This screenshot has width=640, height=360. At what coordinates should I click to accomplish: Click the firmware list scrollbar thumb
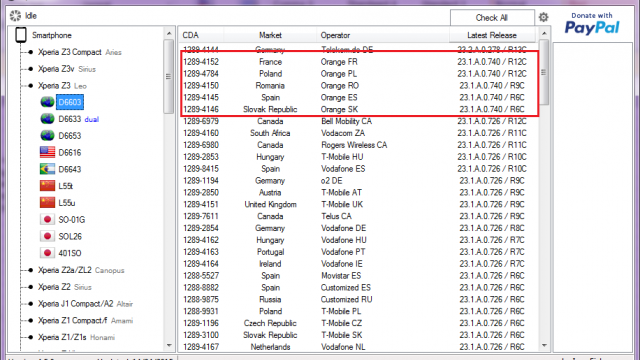click(544, 72)
